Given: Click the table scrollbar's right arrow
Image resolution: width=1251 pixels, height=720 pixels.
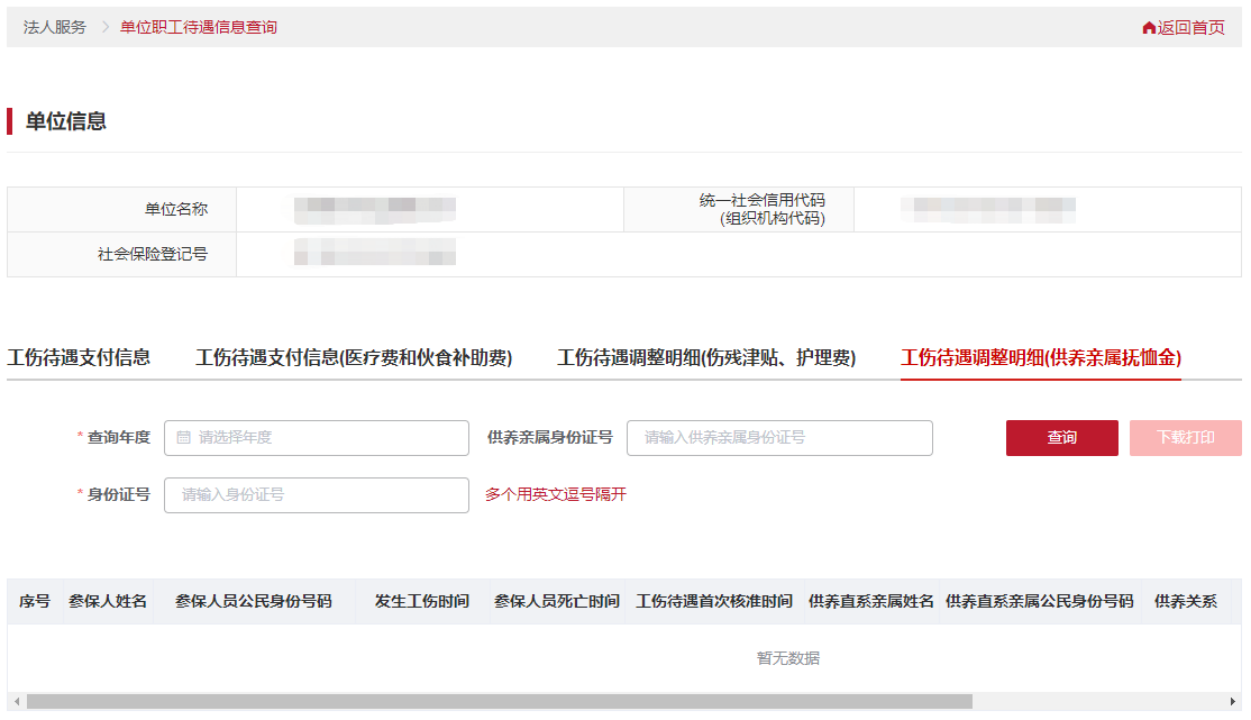Looking at the screenshot, I should (1233, 702).
